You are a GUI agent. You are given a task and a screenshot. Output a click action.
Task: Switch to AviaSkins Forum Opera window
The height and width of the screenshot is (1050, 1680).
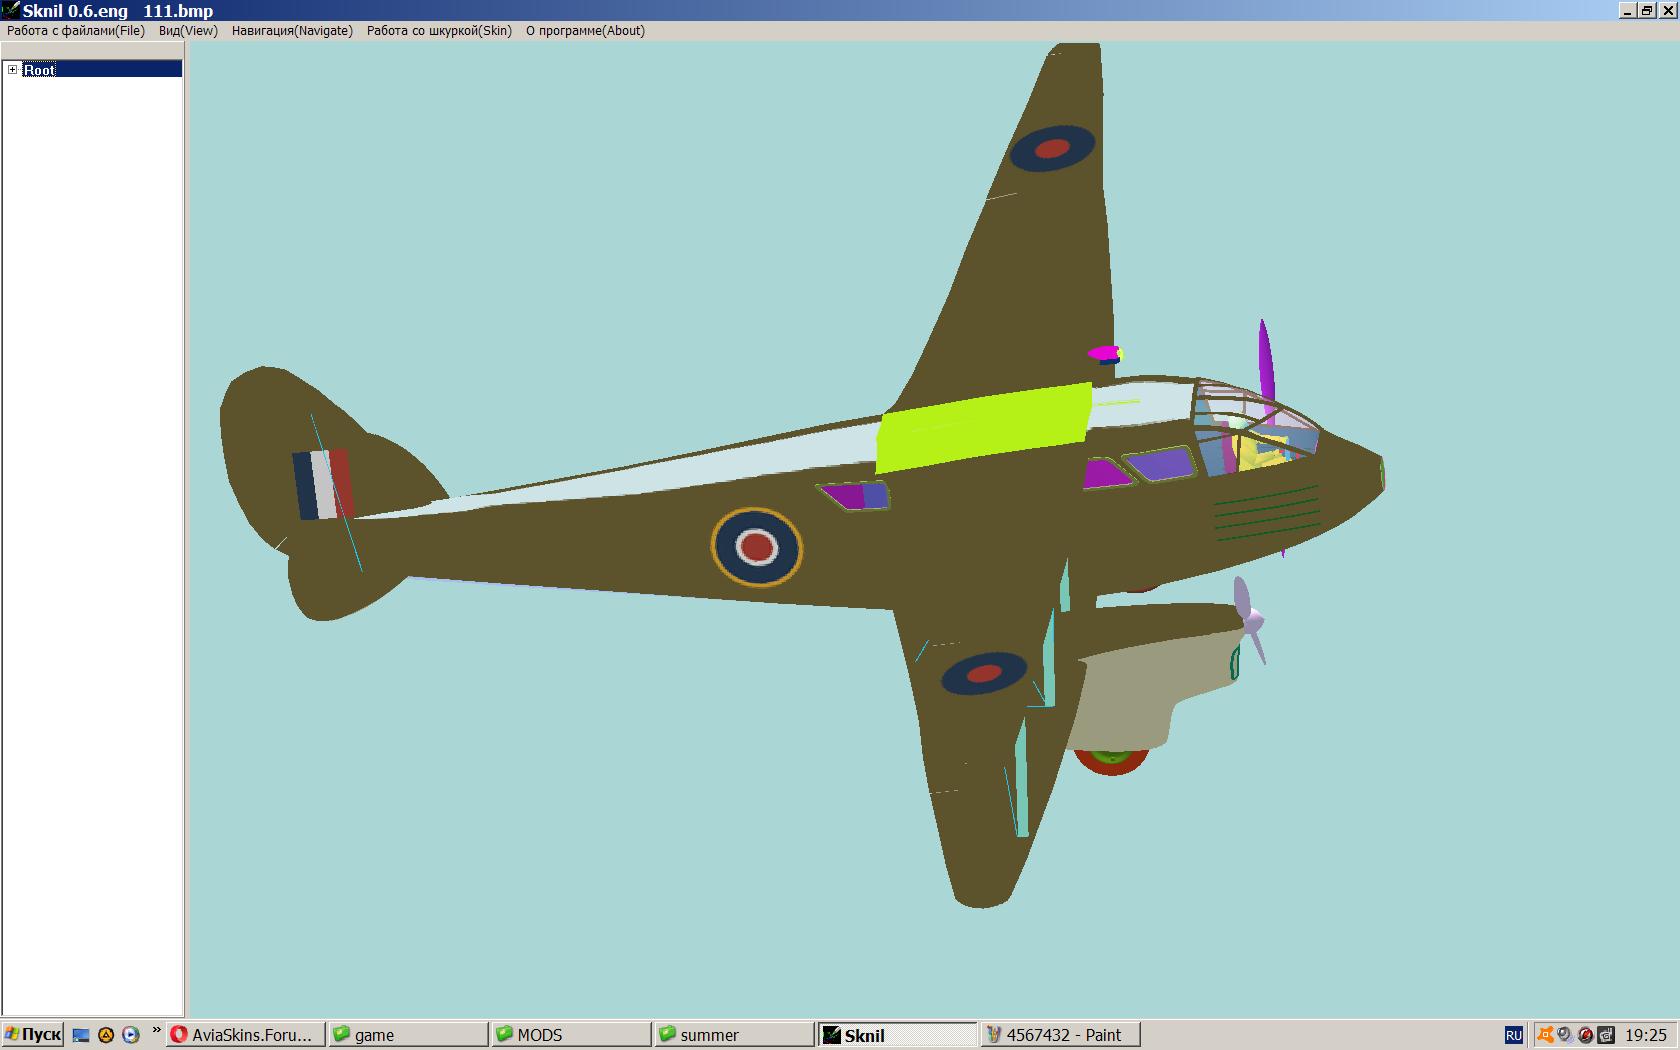pos(246,1035)
